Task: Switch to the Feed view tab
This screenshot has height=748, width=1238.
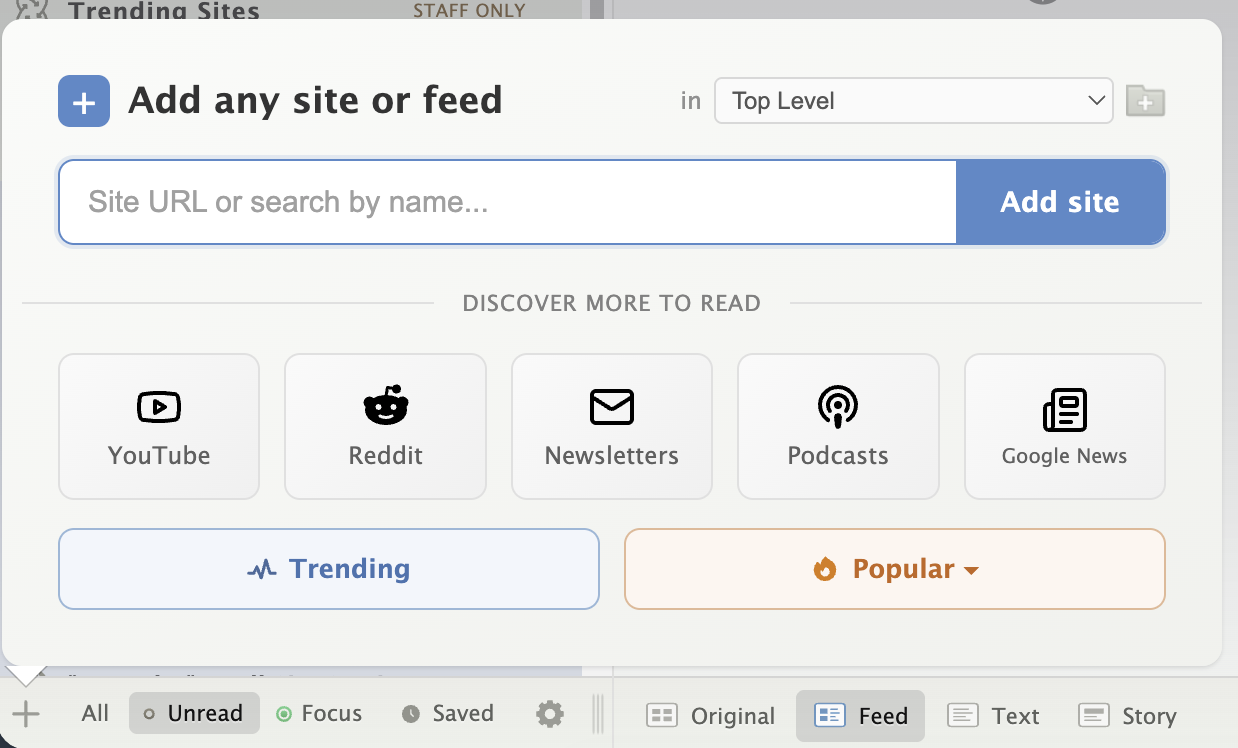Action: click(860, 716)
